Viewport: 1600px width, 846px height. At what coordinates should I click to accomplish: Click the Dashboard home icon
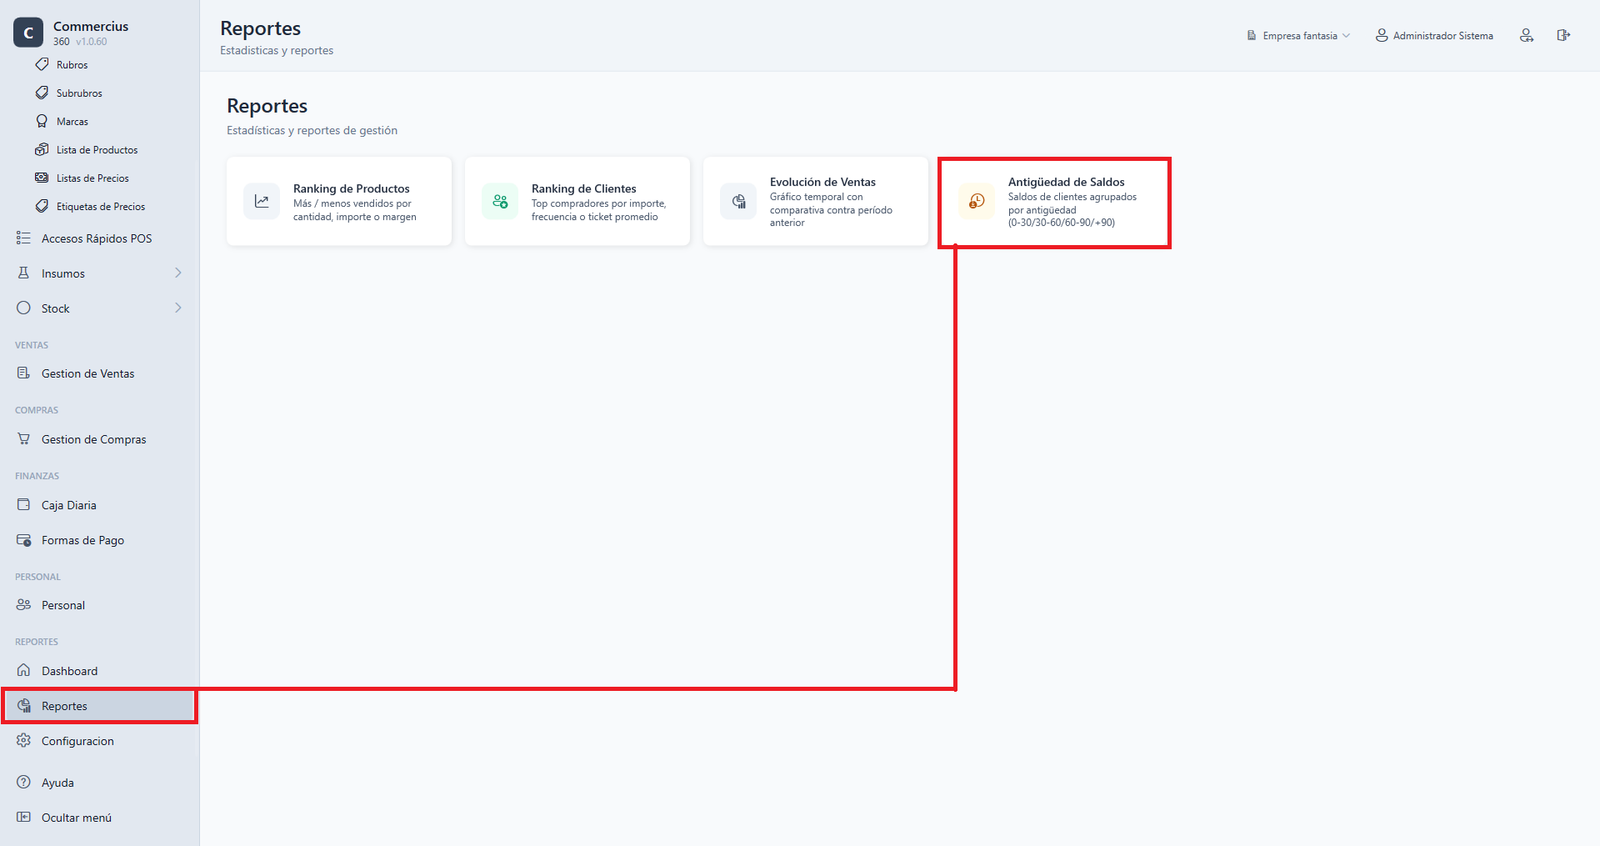[x=24, y=670]
